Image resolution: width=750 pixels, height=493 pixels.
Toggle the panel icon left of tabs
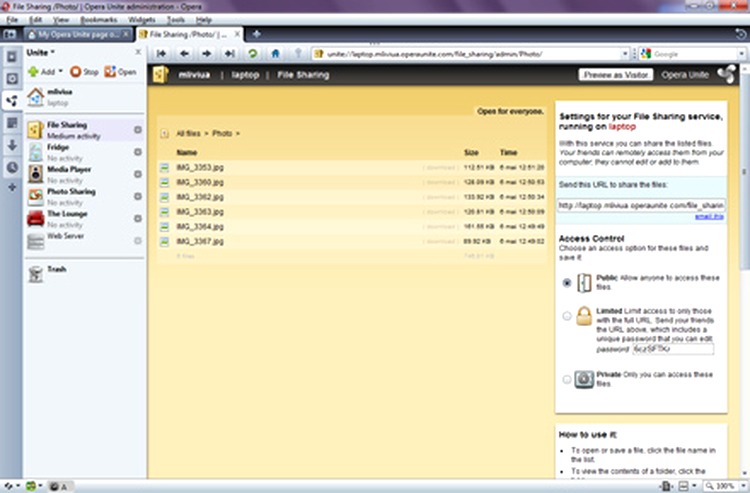(x=10, y=34)
